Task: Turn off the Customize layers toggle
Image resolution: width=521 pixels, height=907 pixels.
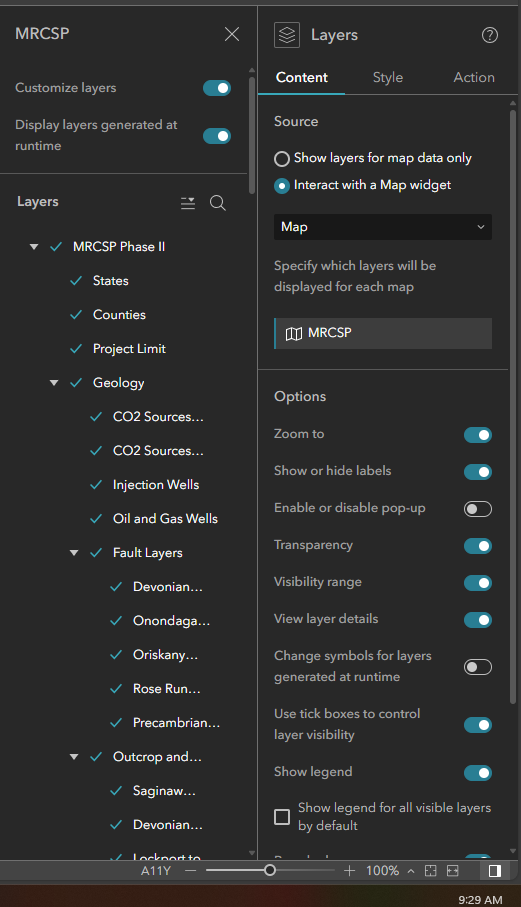Action: pos(217,88)
